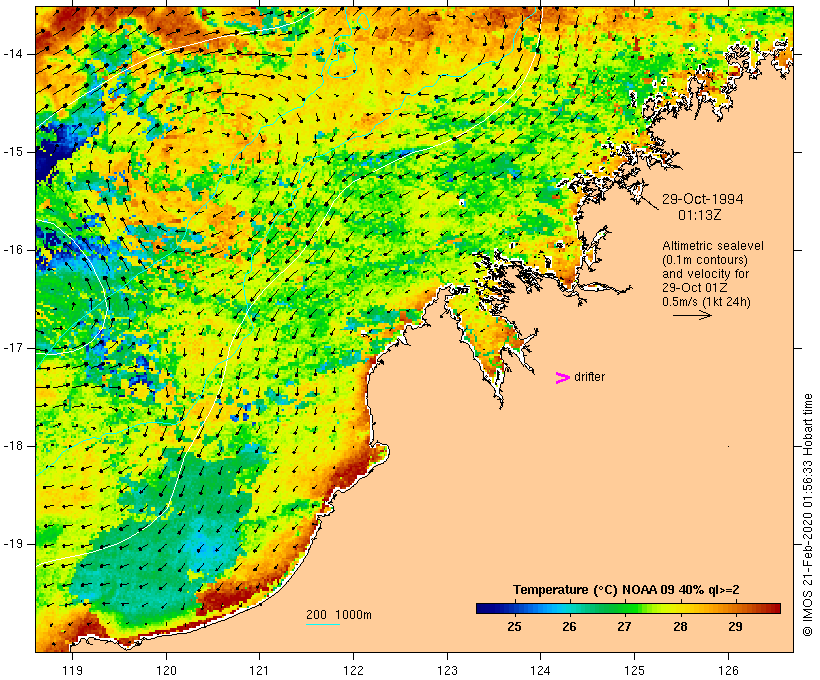Click the '(0.1m contours)' text
Viewport: 820px width, 680px height.
click(x=705, y=260)
